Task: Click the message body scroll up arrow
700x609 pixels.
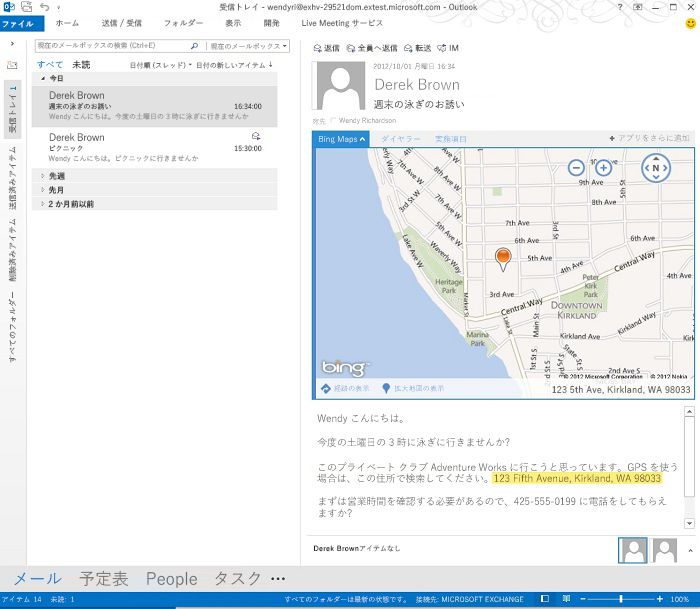Action: point(689,412)
